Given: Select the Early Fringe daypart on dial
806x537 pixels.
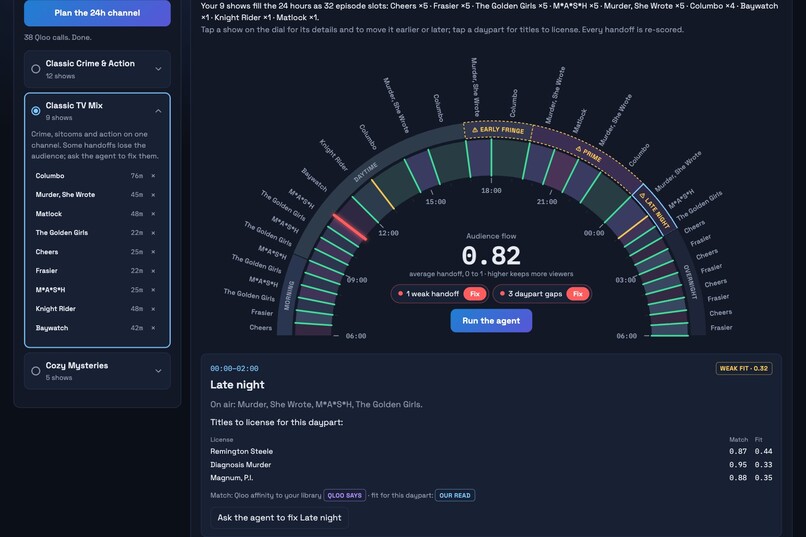Looking at the screenshot, I should click(498, 130).
